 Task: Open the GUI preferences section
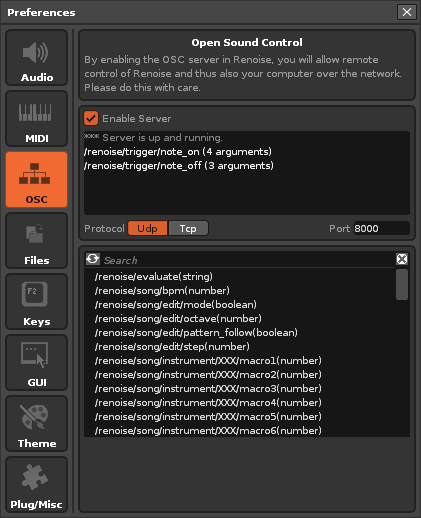[37, 363]
